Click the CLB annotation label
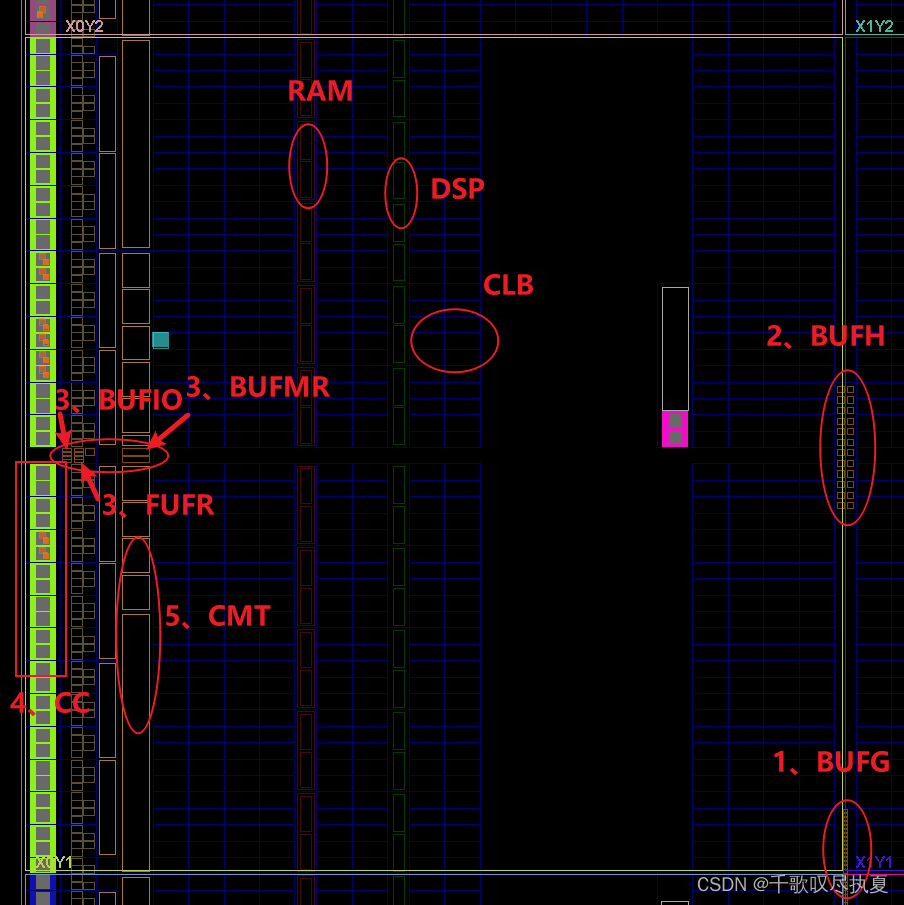 508,285
